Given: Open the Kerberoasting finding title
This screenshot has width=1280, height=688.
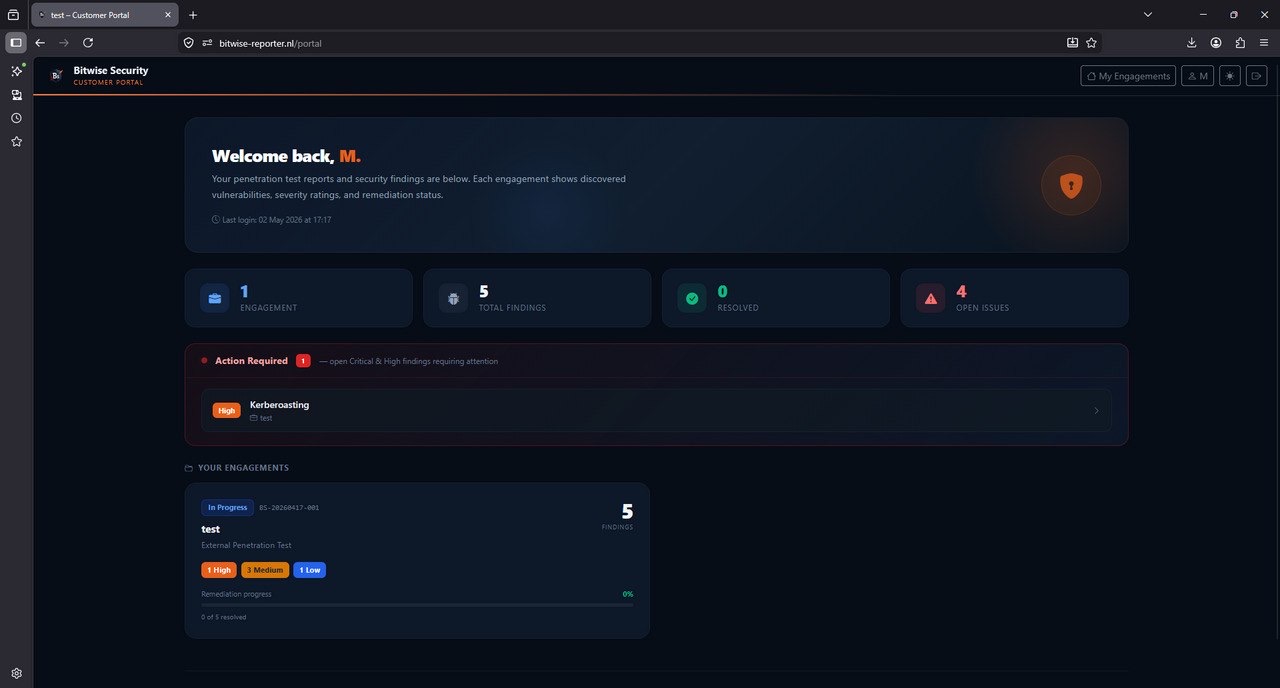Looking at the screenshot, I should 279,405.
